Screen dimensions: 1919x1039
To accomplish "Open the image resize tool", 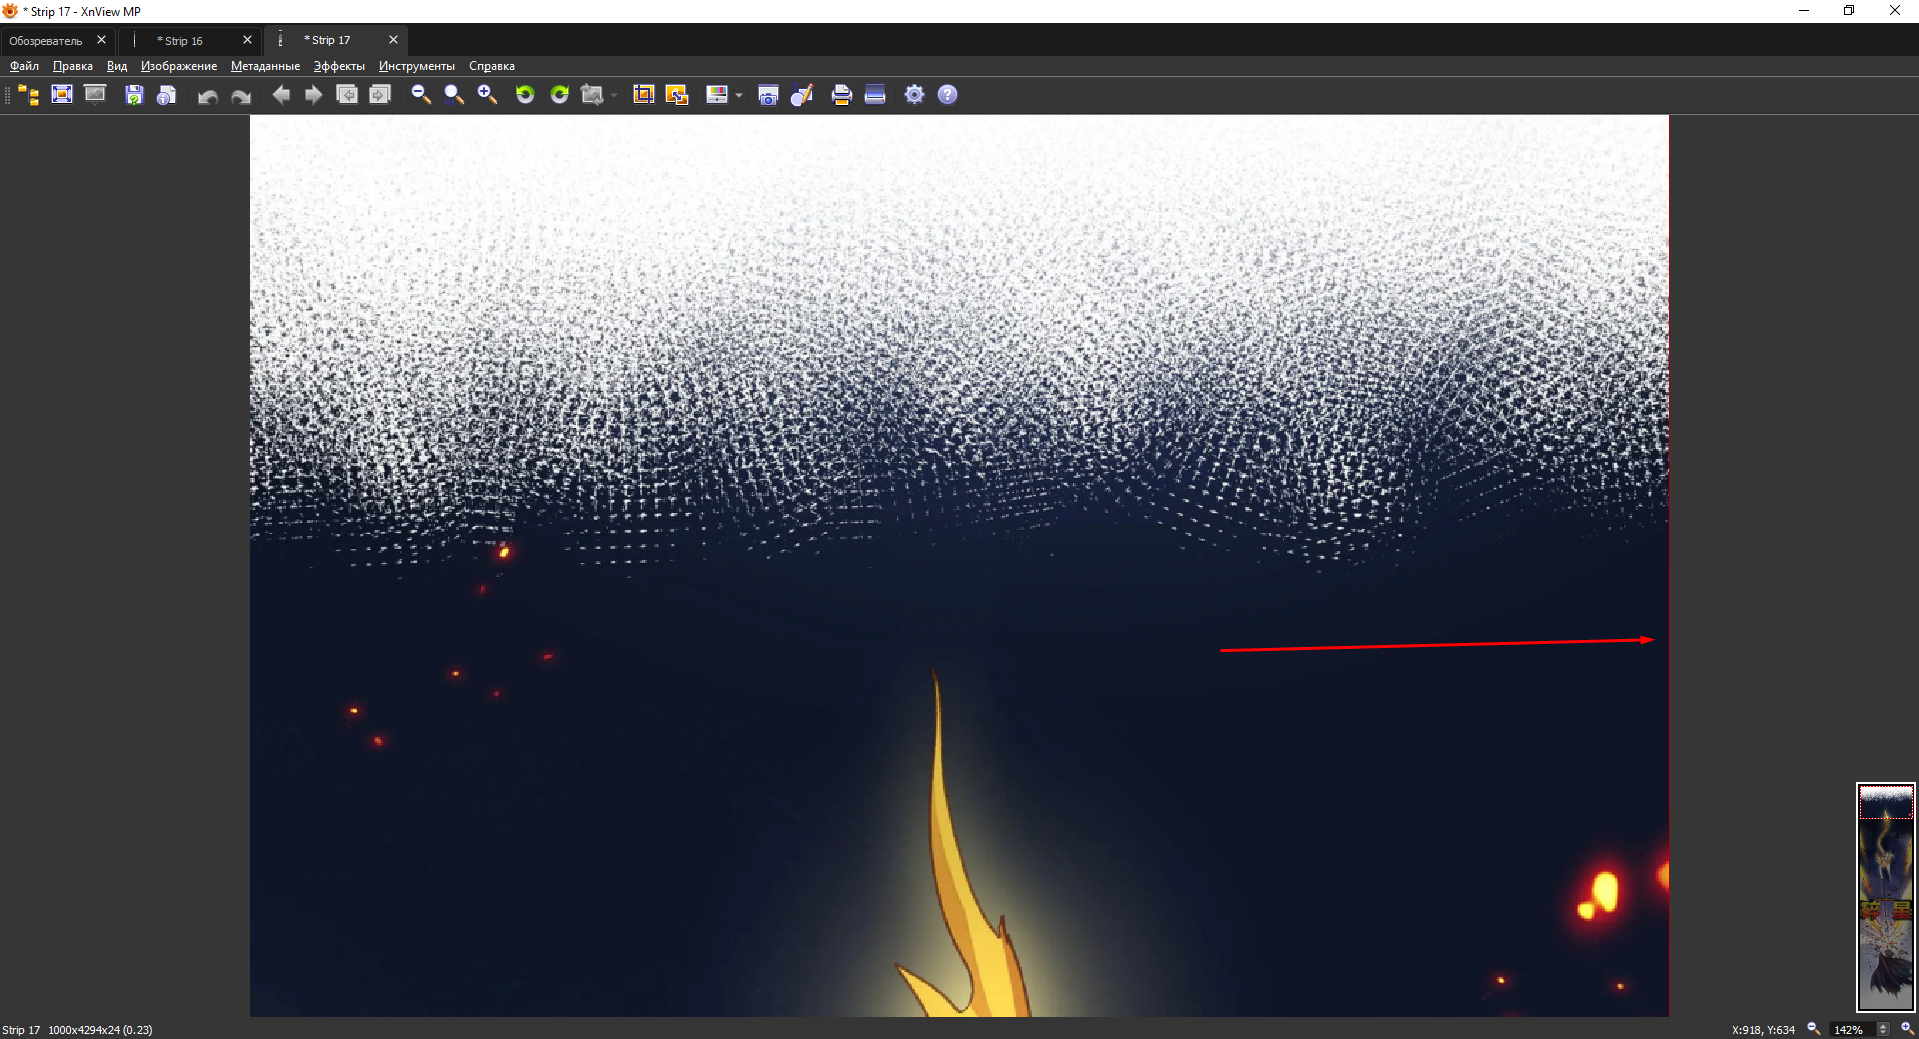I will pyautogui.click(x=677, y=95).
